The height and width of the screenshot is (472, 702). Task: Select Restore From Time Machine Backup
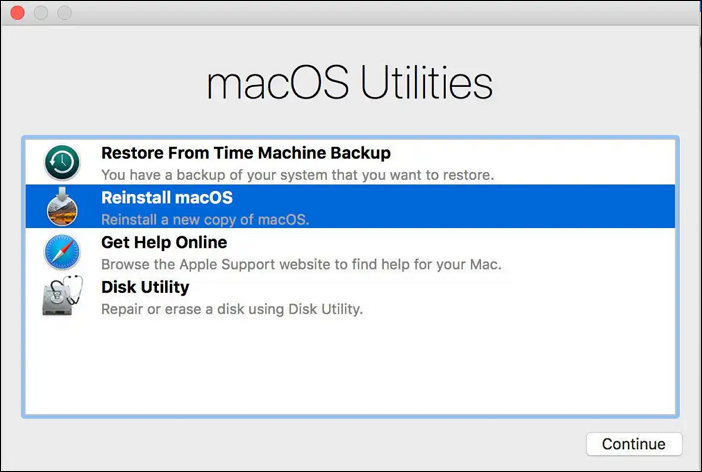point(245,154)
